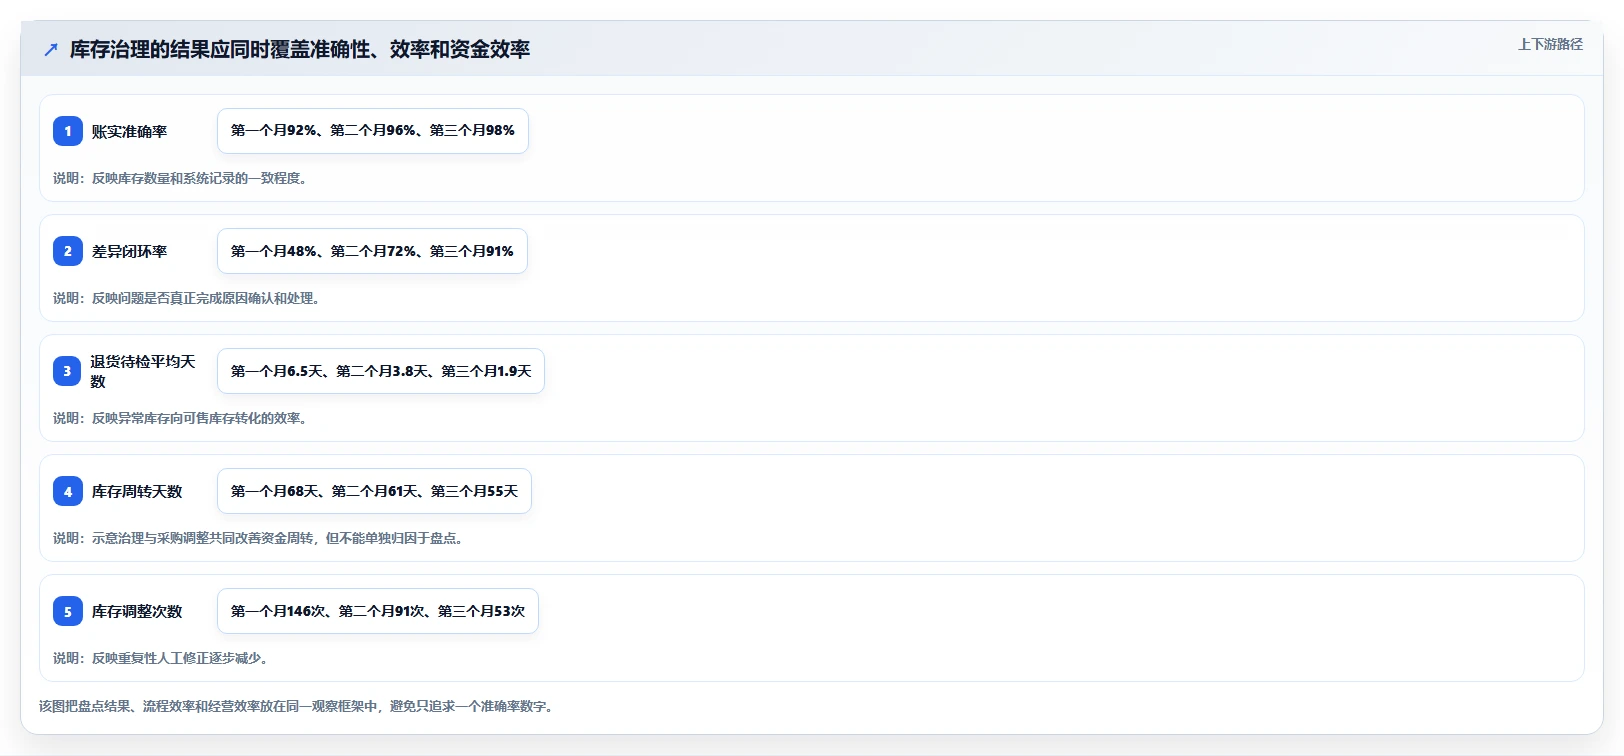The height and width of the screenshot is (756, 1624).
Task: Select the 账实准确率 metric label
Action: pos(129,131)
